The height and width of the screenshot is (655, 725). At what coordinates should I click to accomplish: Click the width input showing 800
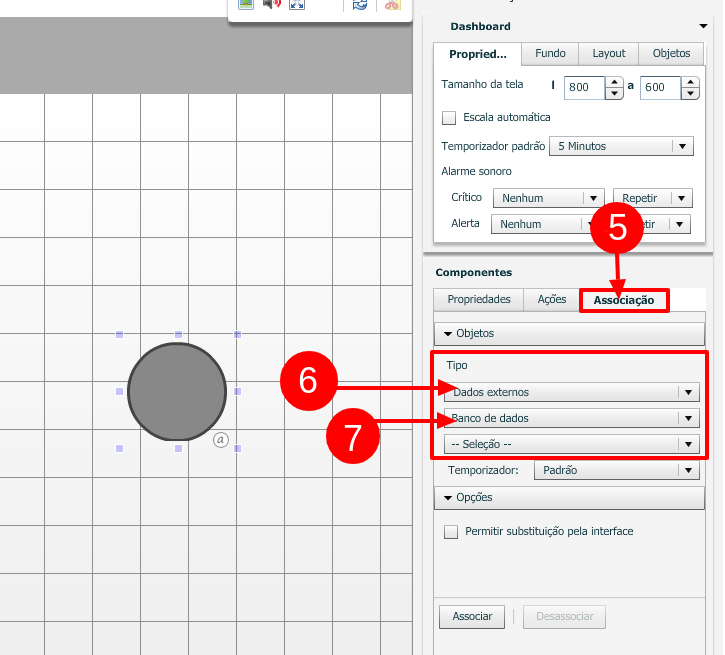click(x=584, y=87)
